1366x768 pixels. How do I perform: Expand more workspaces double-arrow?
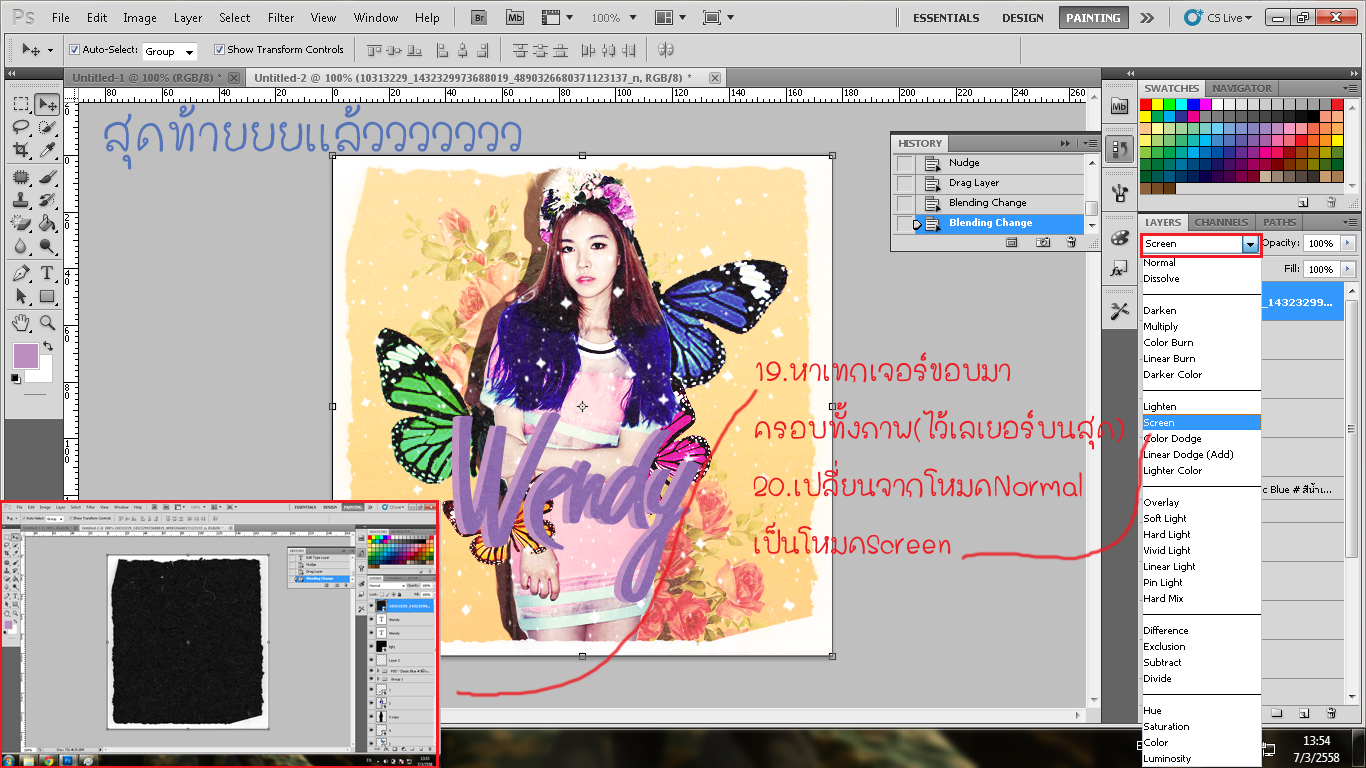click(1146, 18)
